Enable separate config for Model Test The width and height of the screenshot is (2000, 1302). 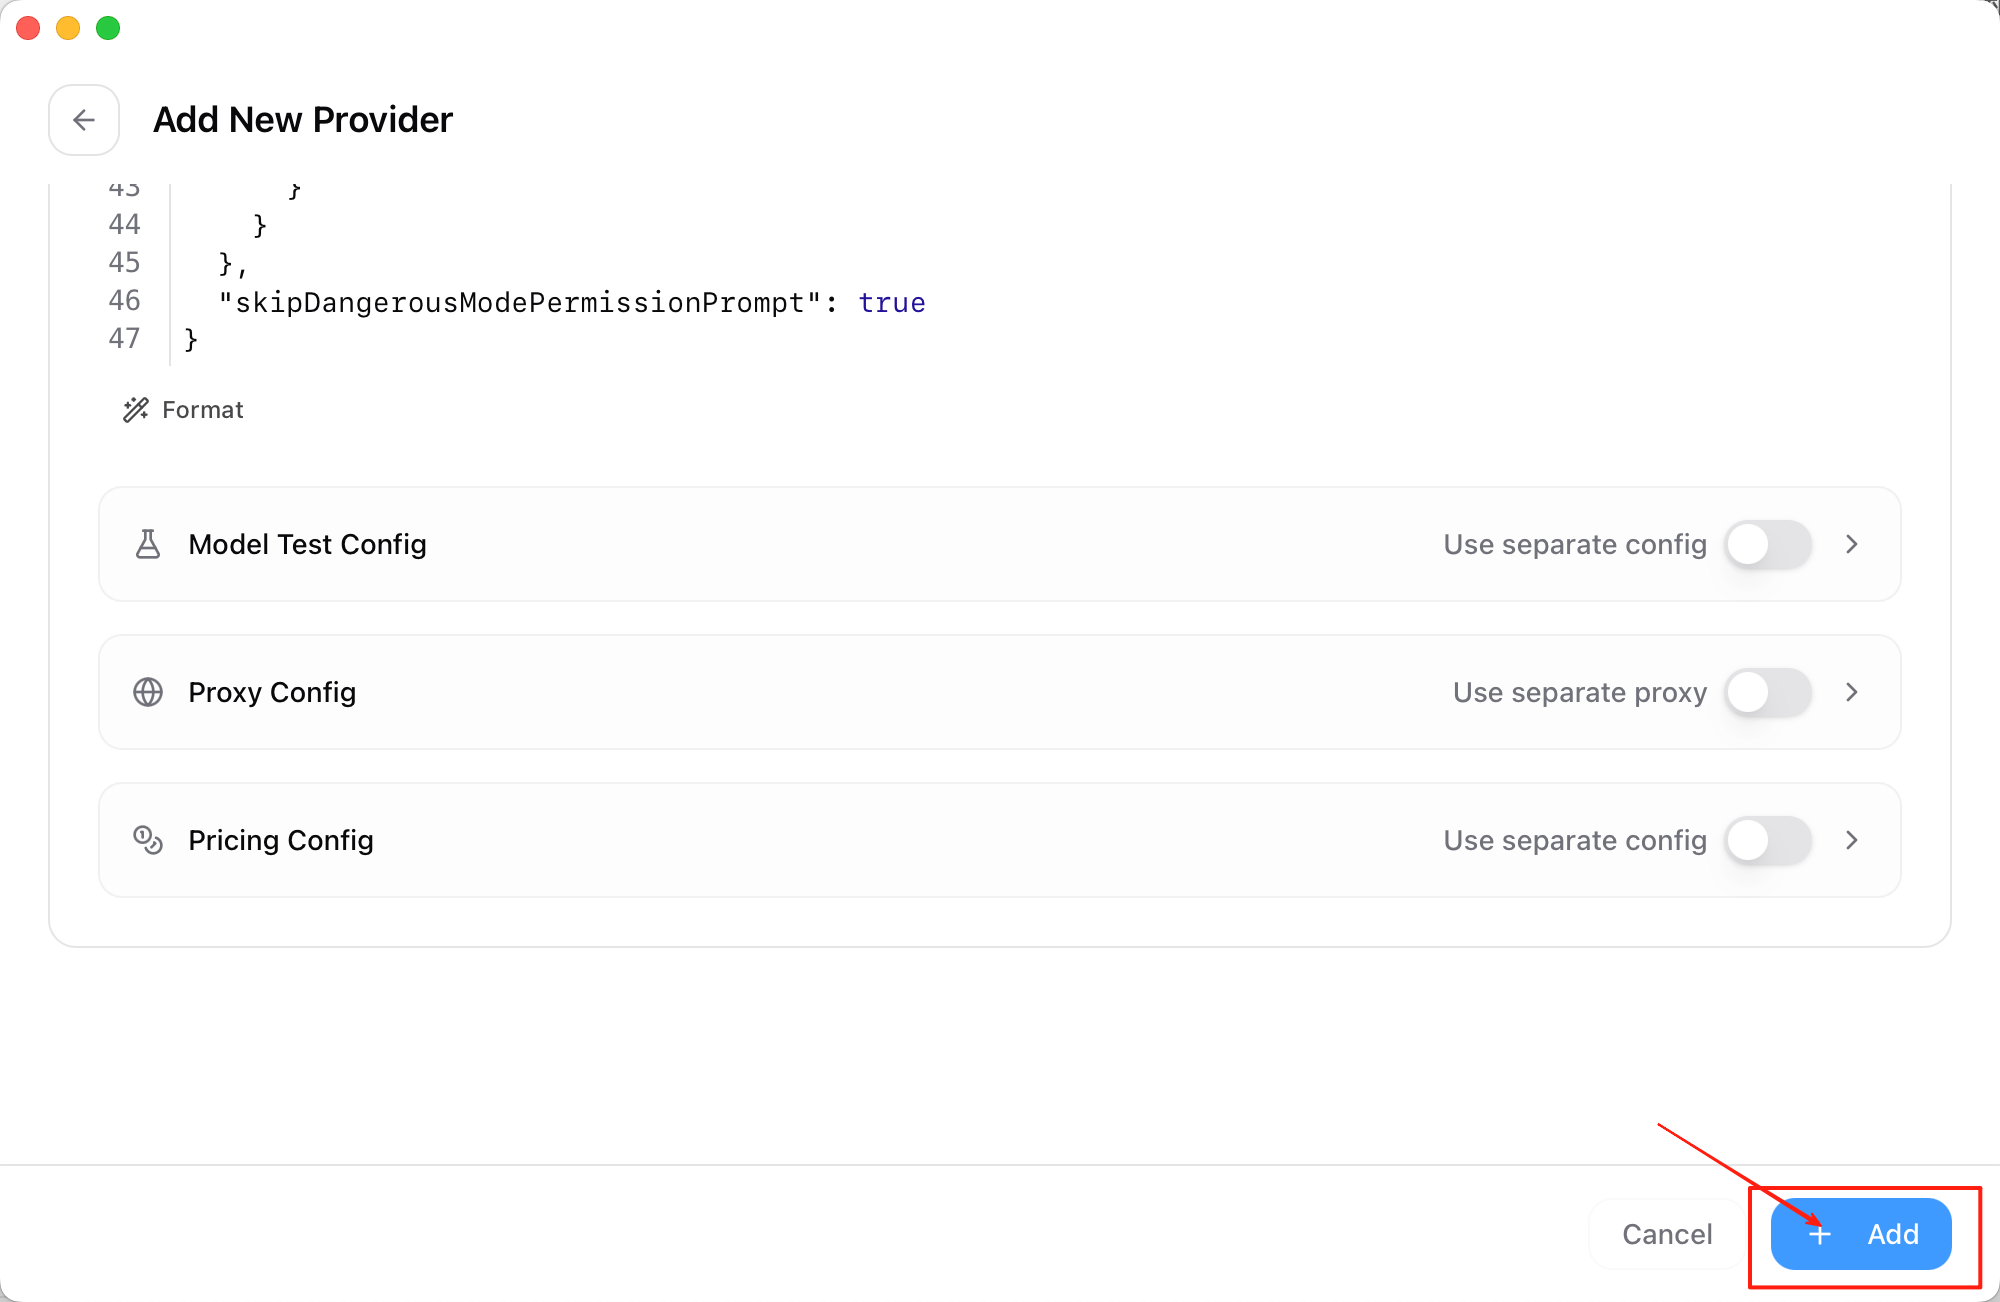(x=1767, y=544)
